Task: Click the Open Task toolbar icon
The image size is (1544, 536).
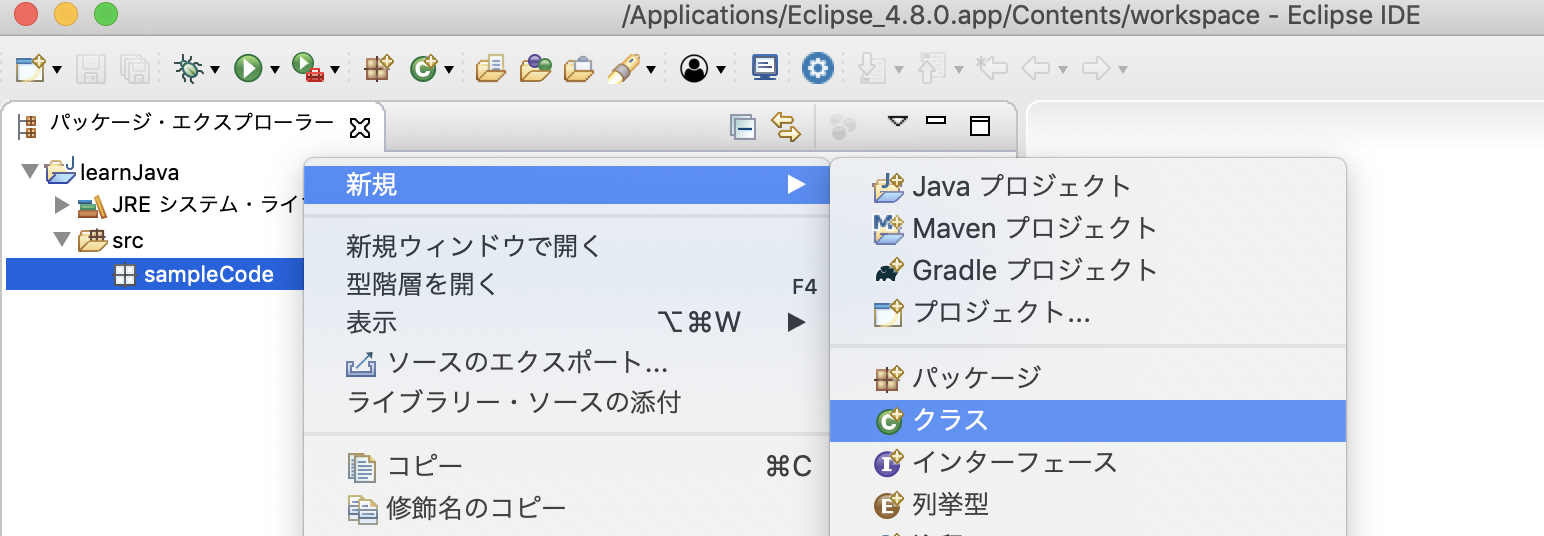Action: (x=535, y=68)
